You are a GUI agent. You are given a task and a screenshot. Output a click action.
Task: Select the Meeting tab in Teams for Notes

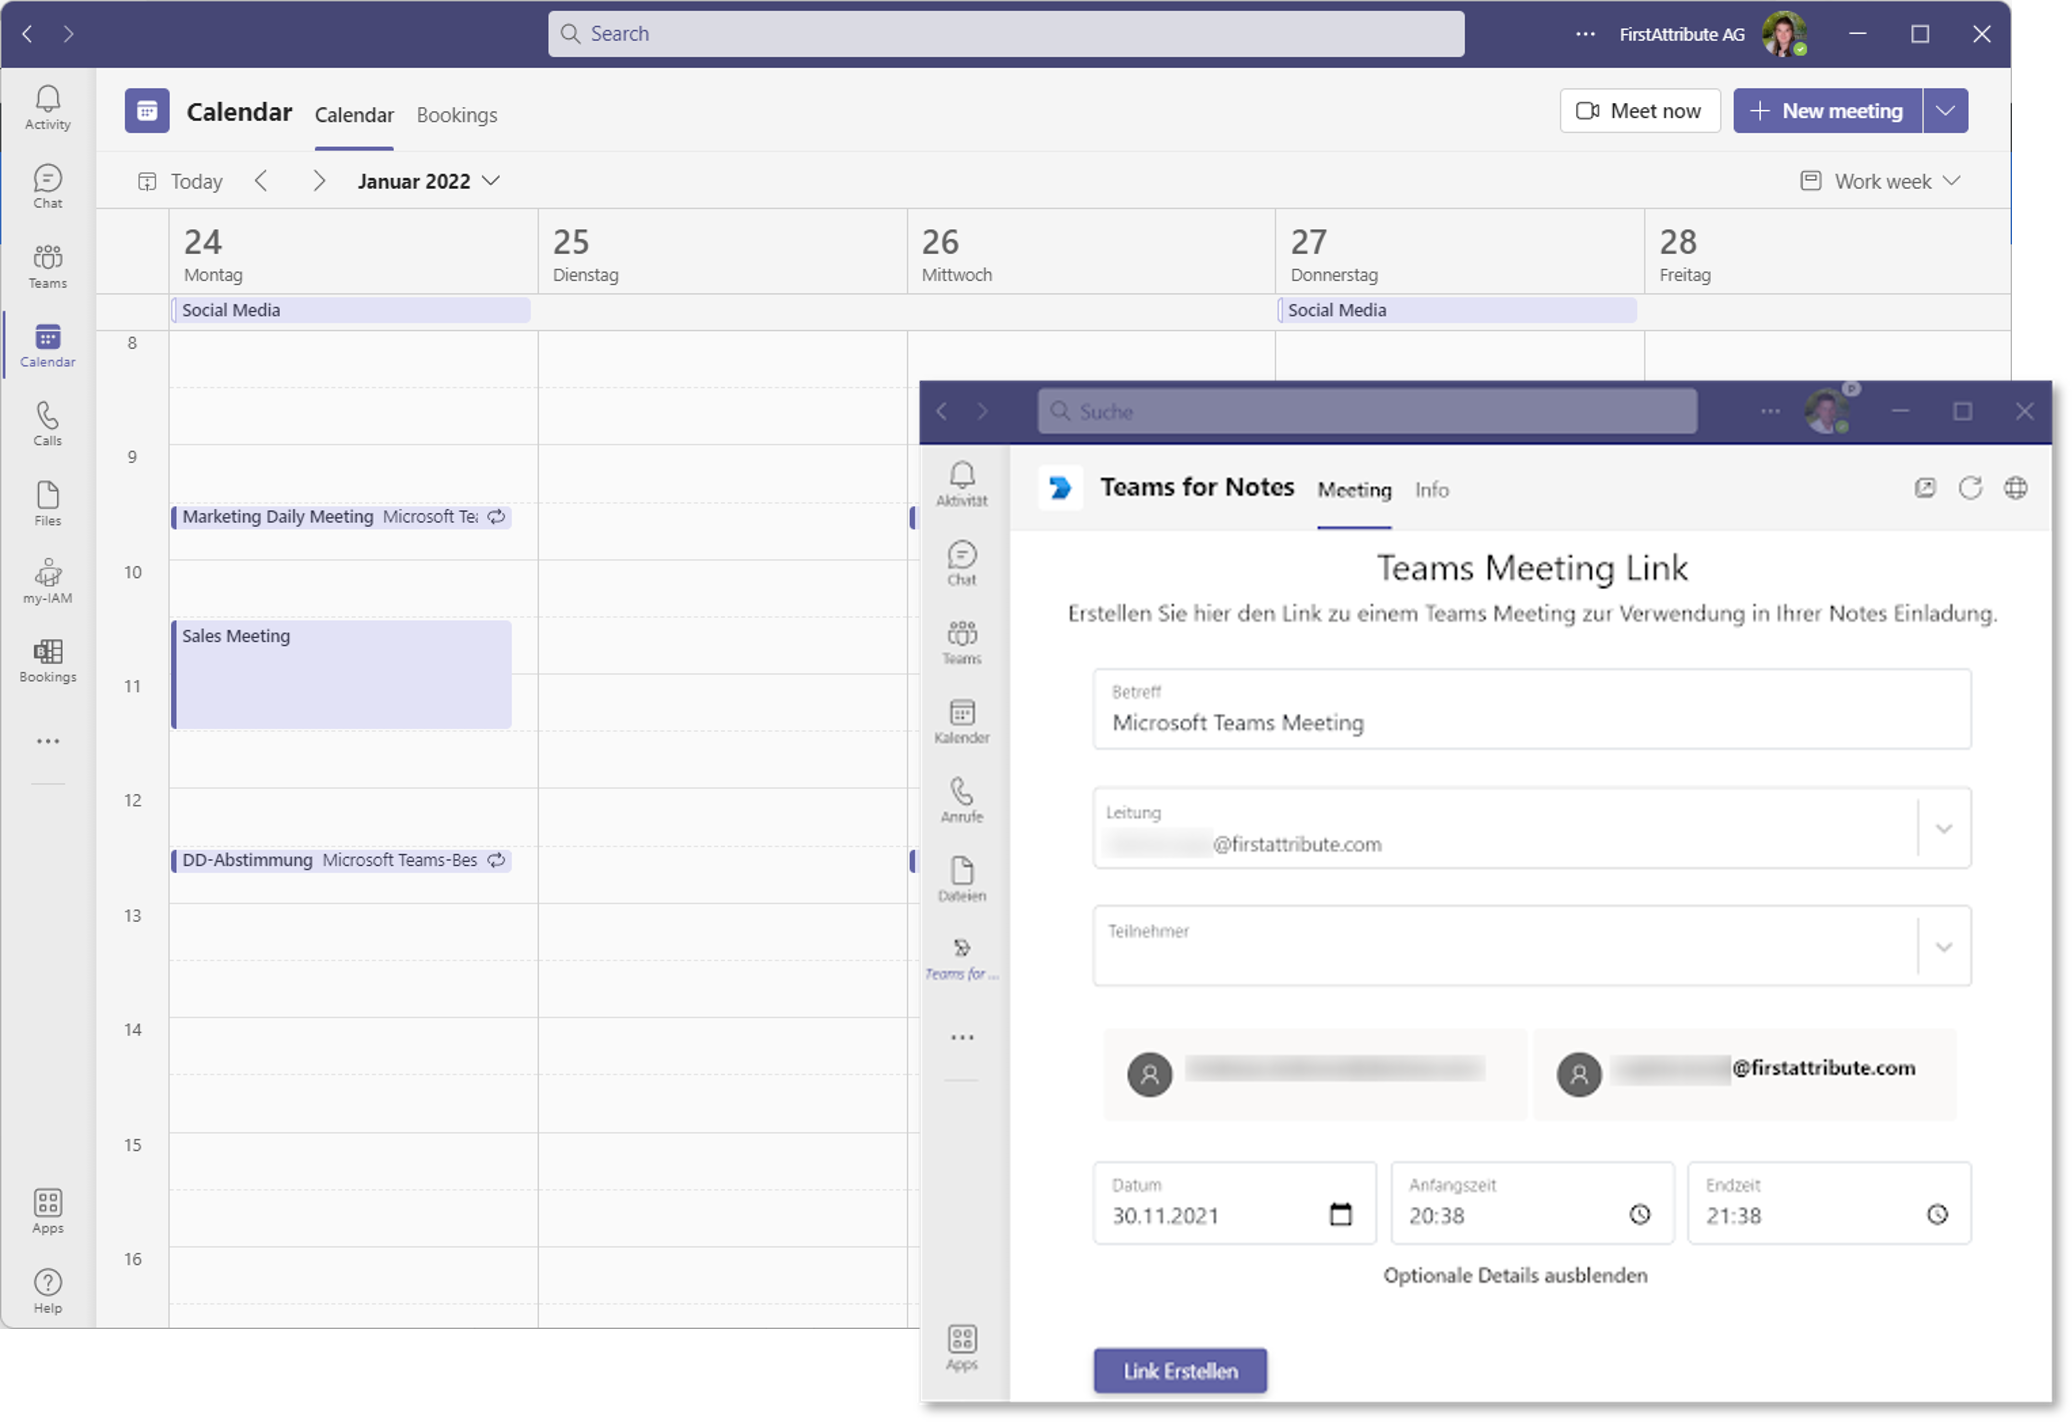pos(1352,490)
